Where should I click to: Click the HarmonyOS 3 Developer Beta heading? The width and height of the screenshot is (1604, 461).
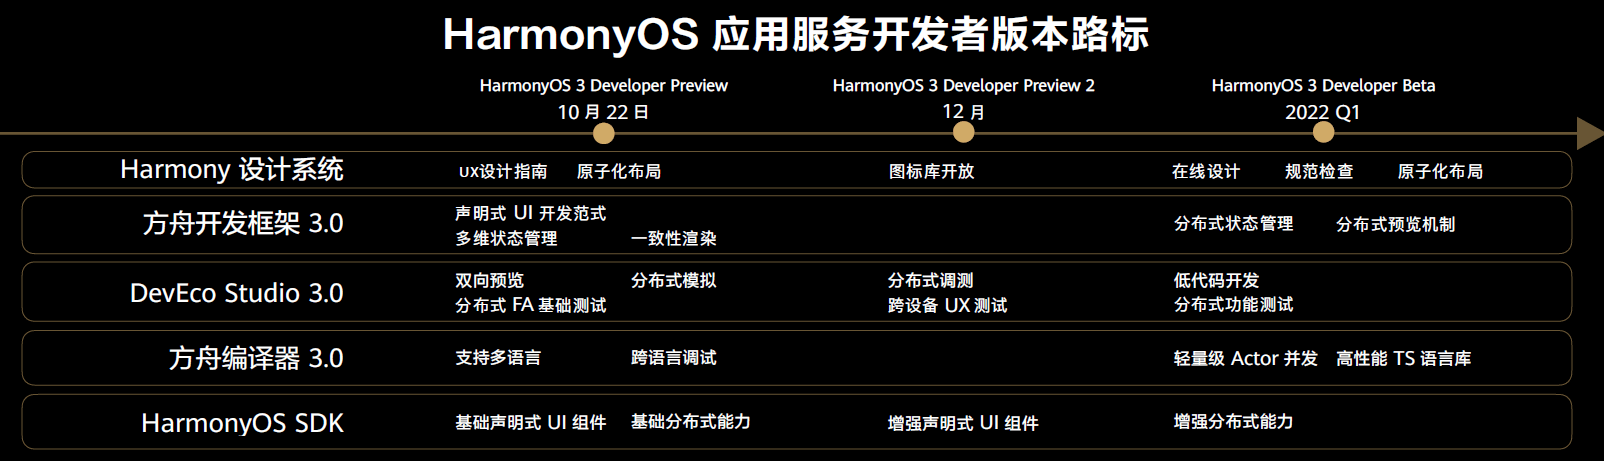1323,86
